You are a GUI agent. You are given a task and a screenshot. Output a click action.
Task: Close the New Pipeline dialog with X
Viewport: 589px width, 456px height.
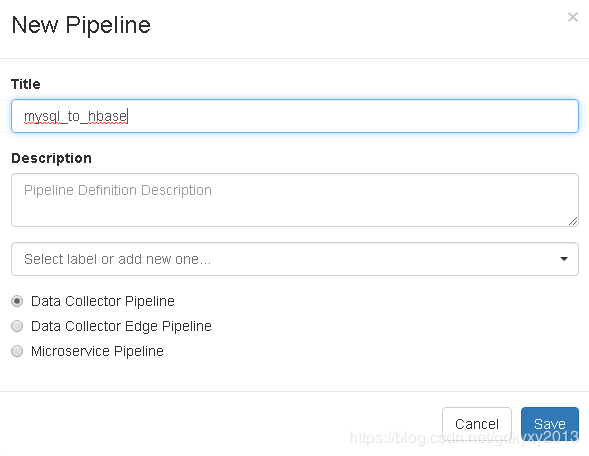(x=572, y=17)
